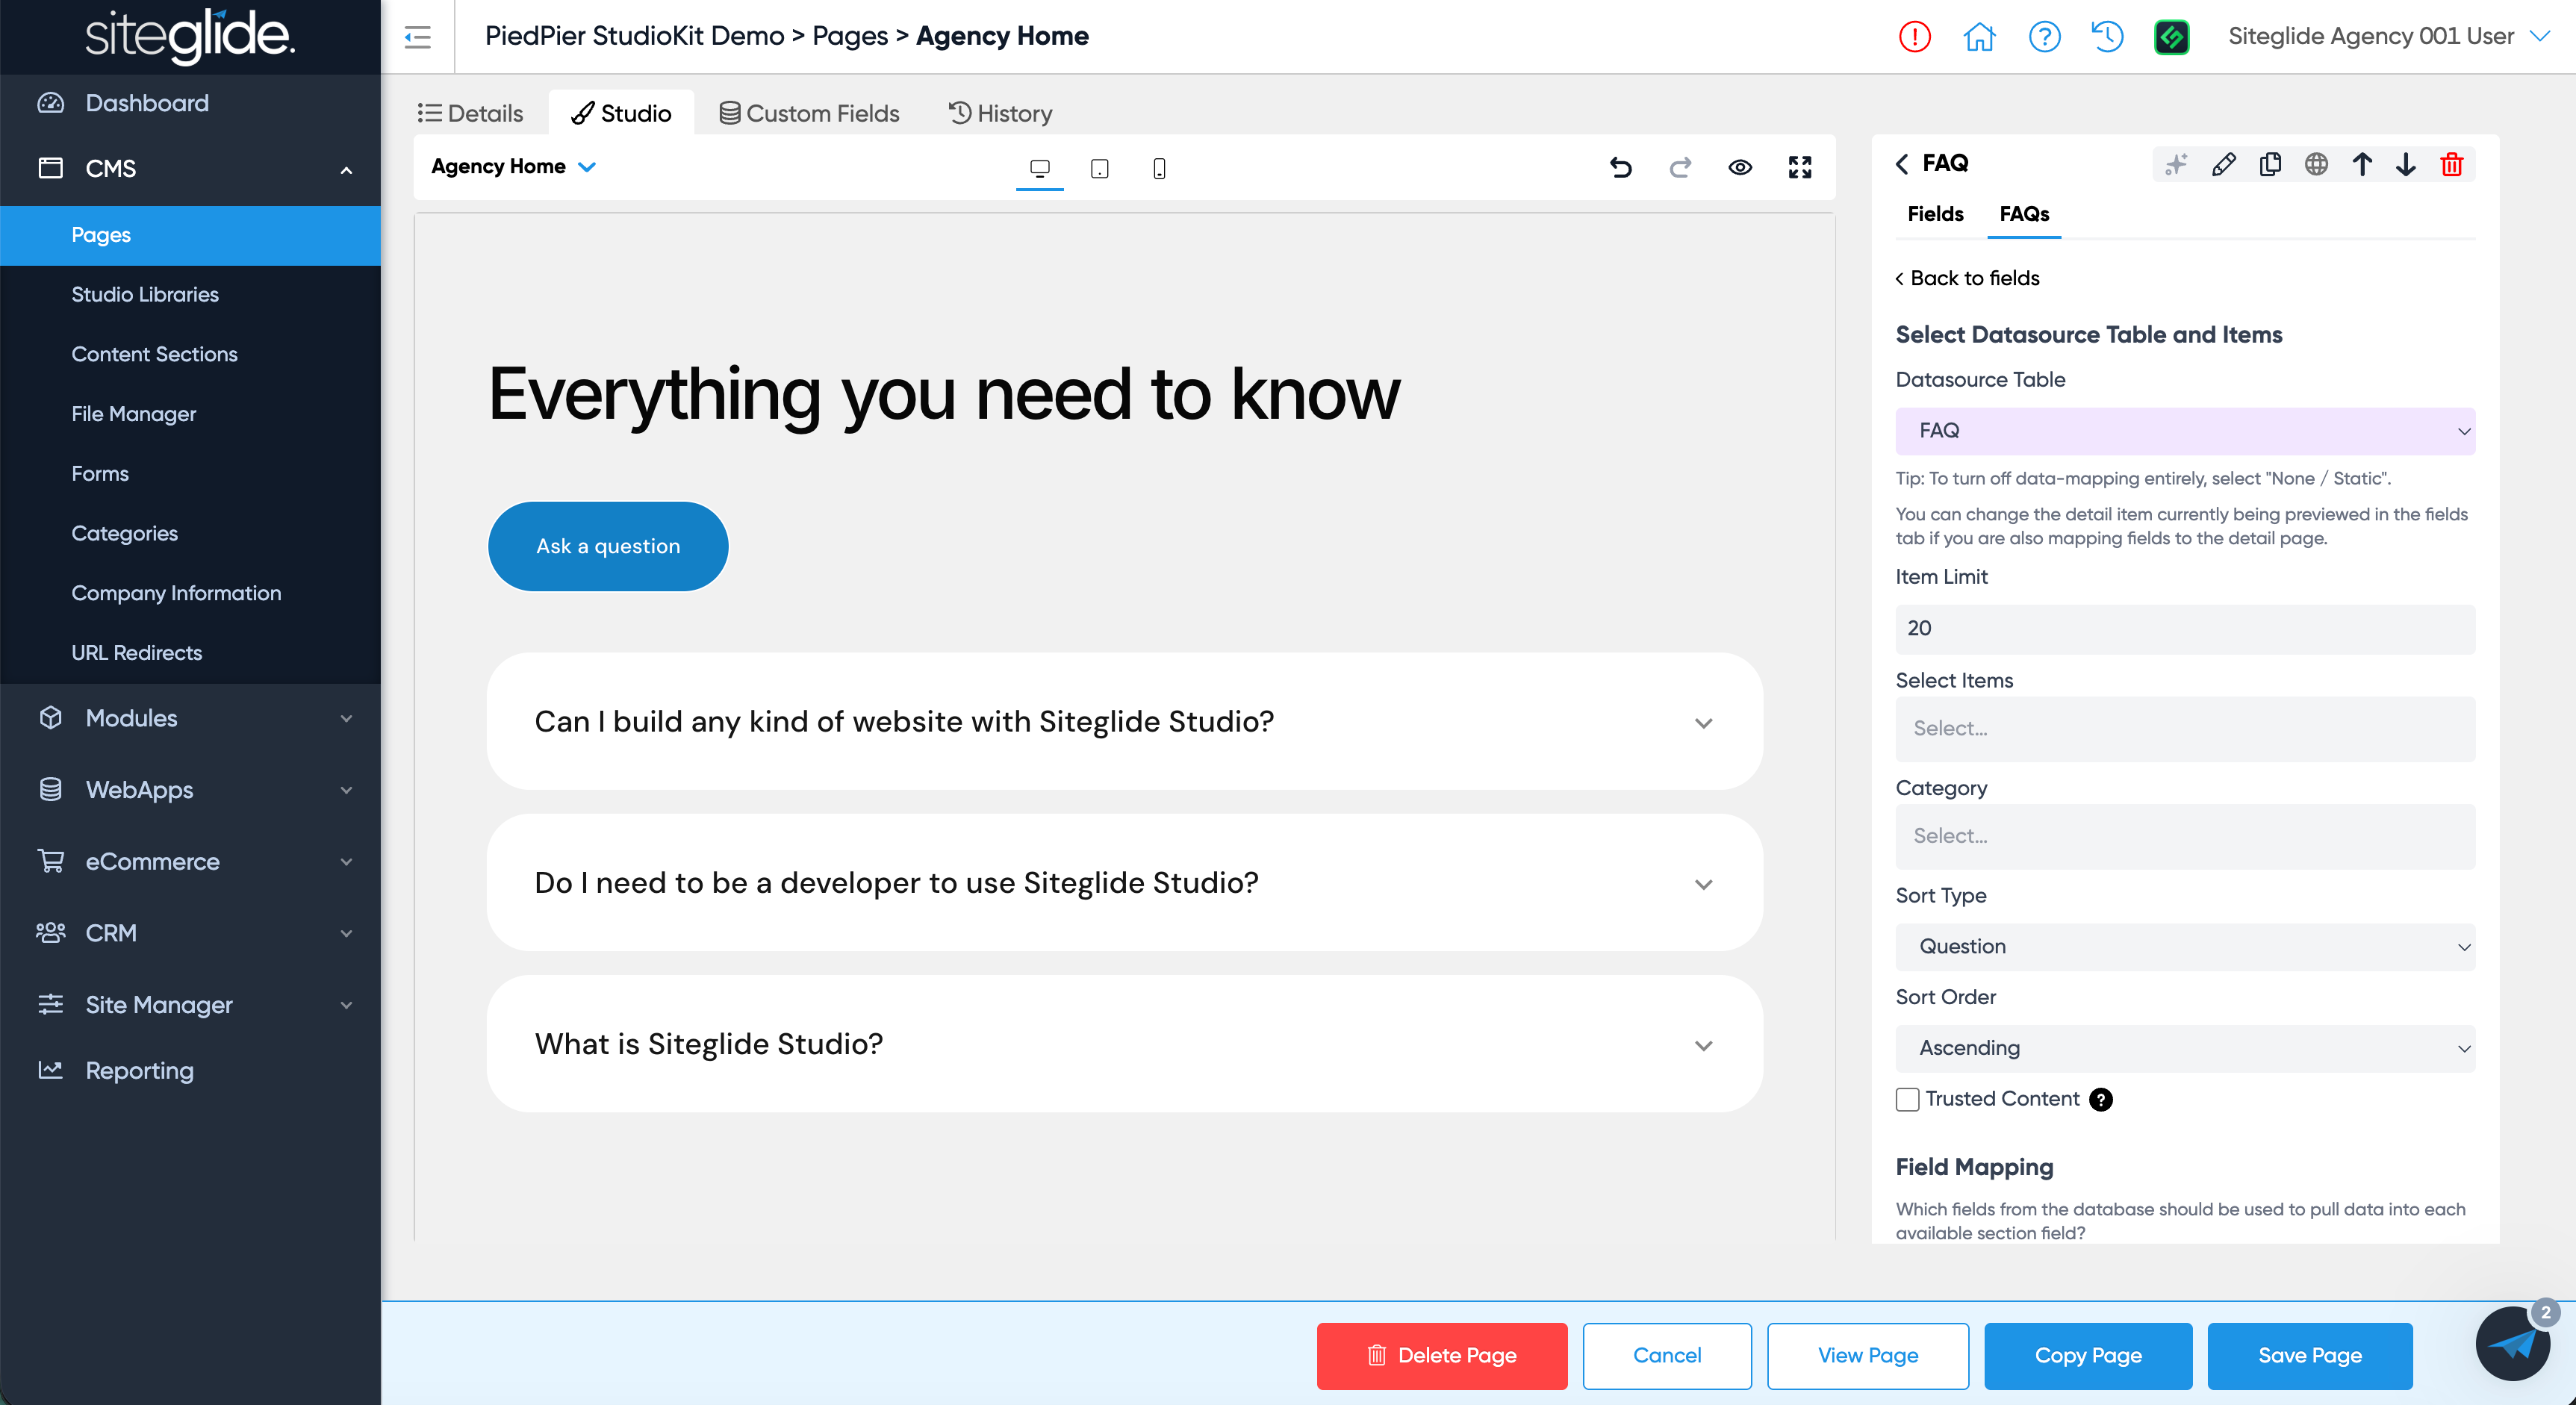Switch to the History tab
The height and width of the screenshot is (1405, 2576).
tap(1000, 113)
